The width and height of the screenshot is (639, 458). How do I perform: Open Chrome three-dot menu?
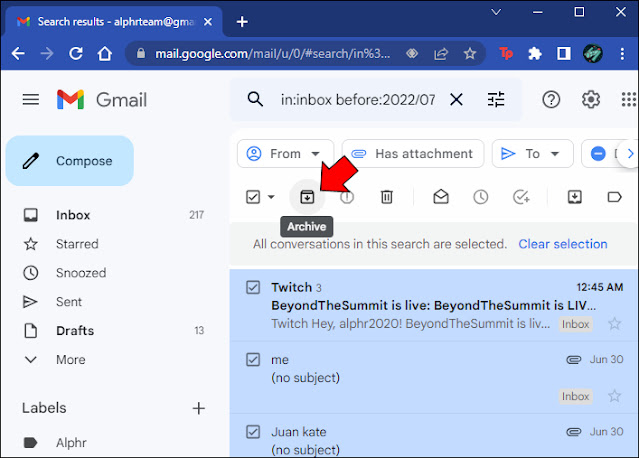tap(622, 53)
